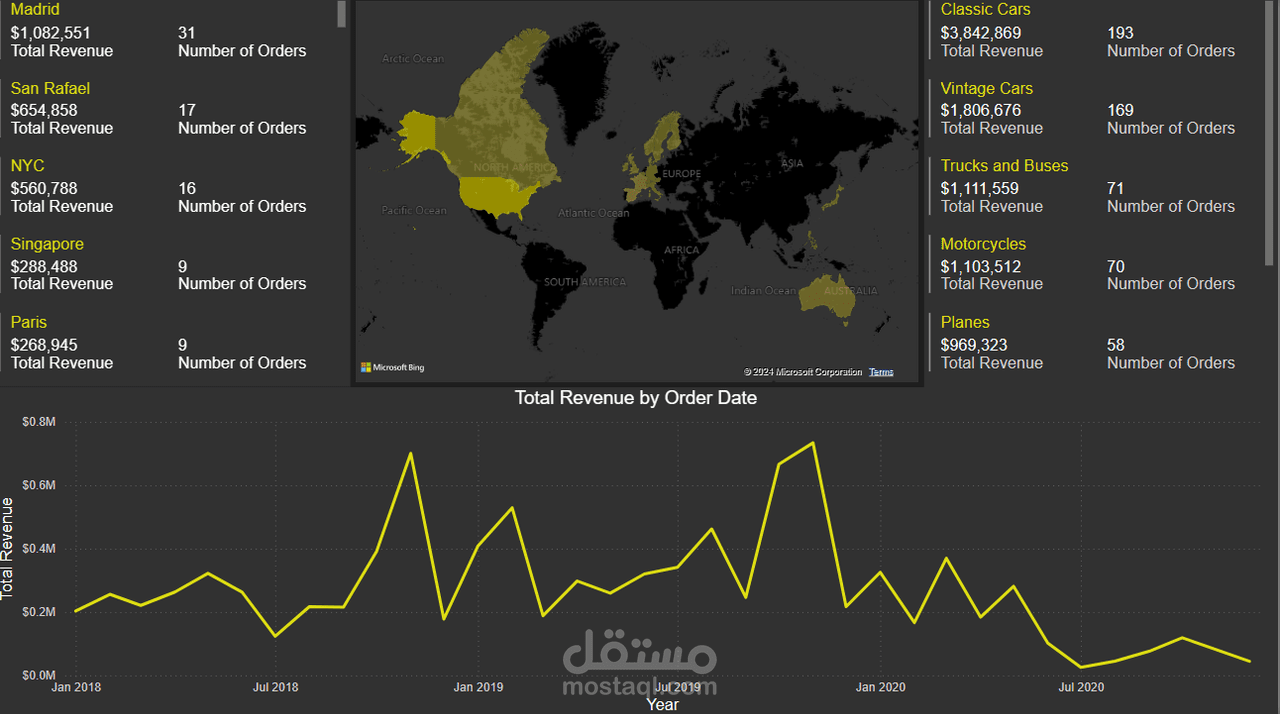
Task: Click the Jan 2018 x-axis label
Action: 76,687
